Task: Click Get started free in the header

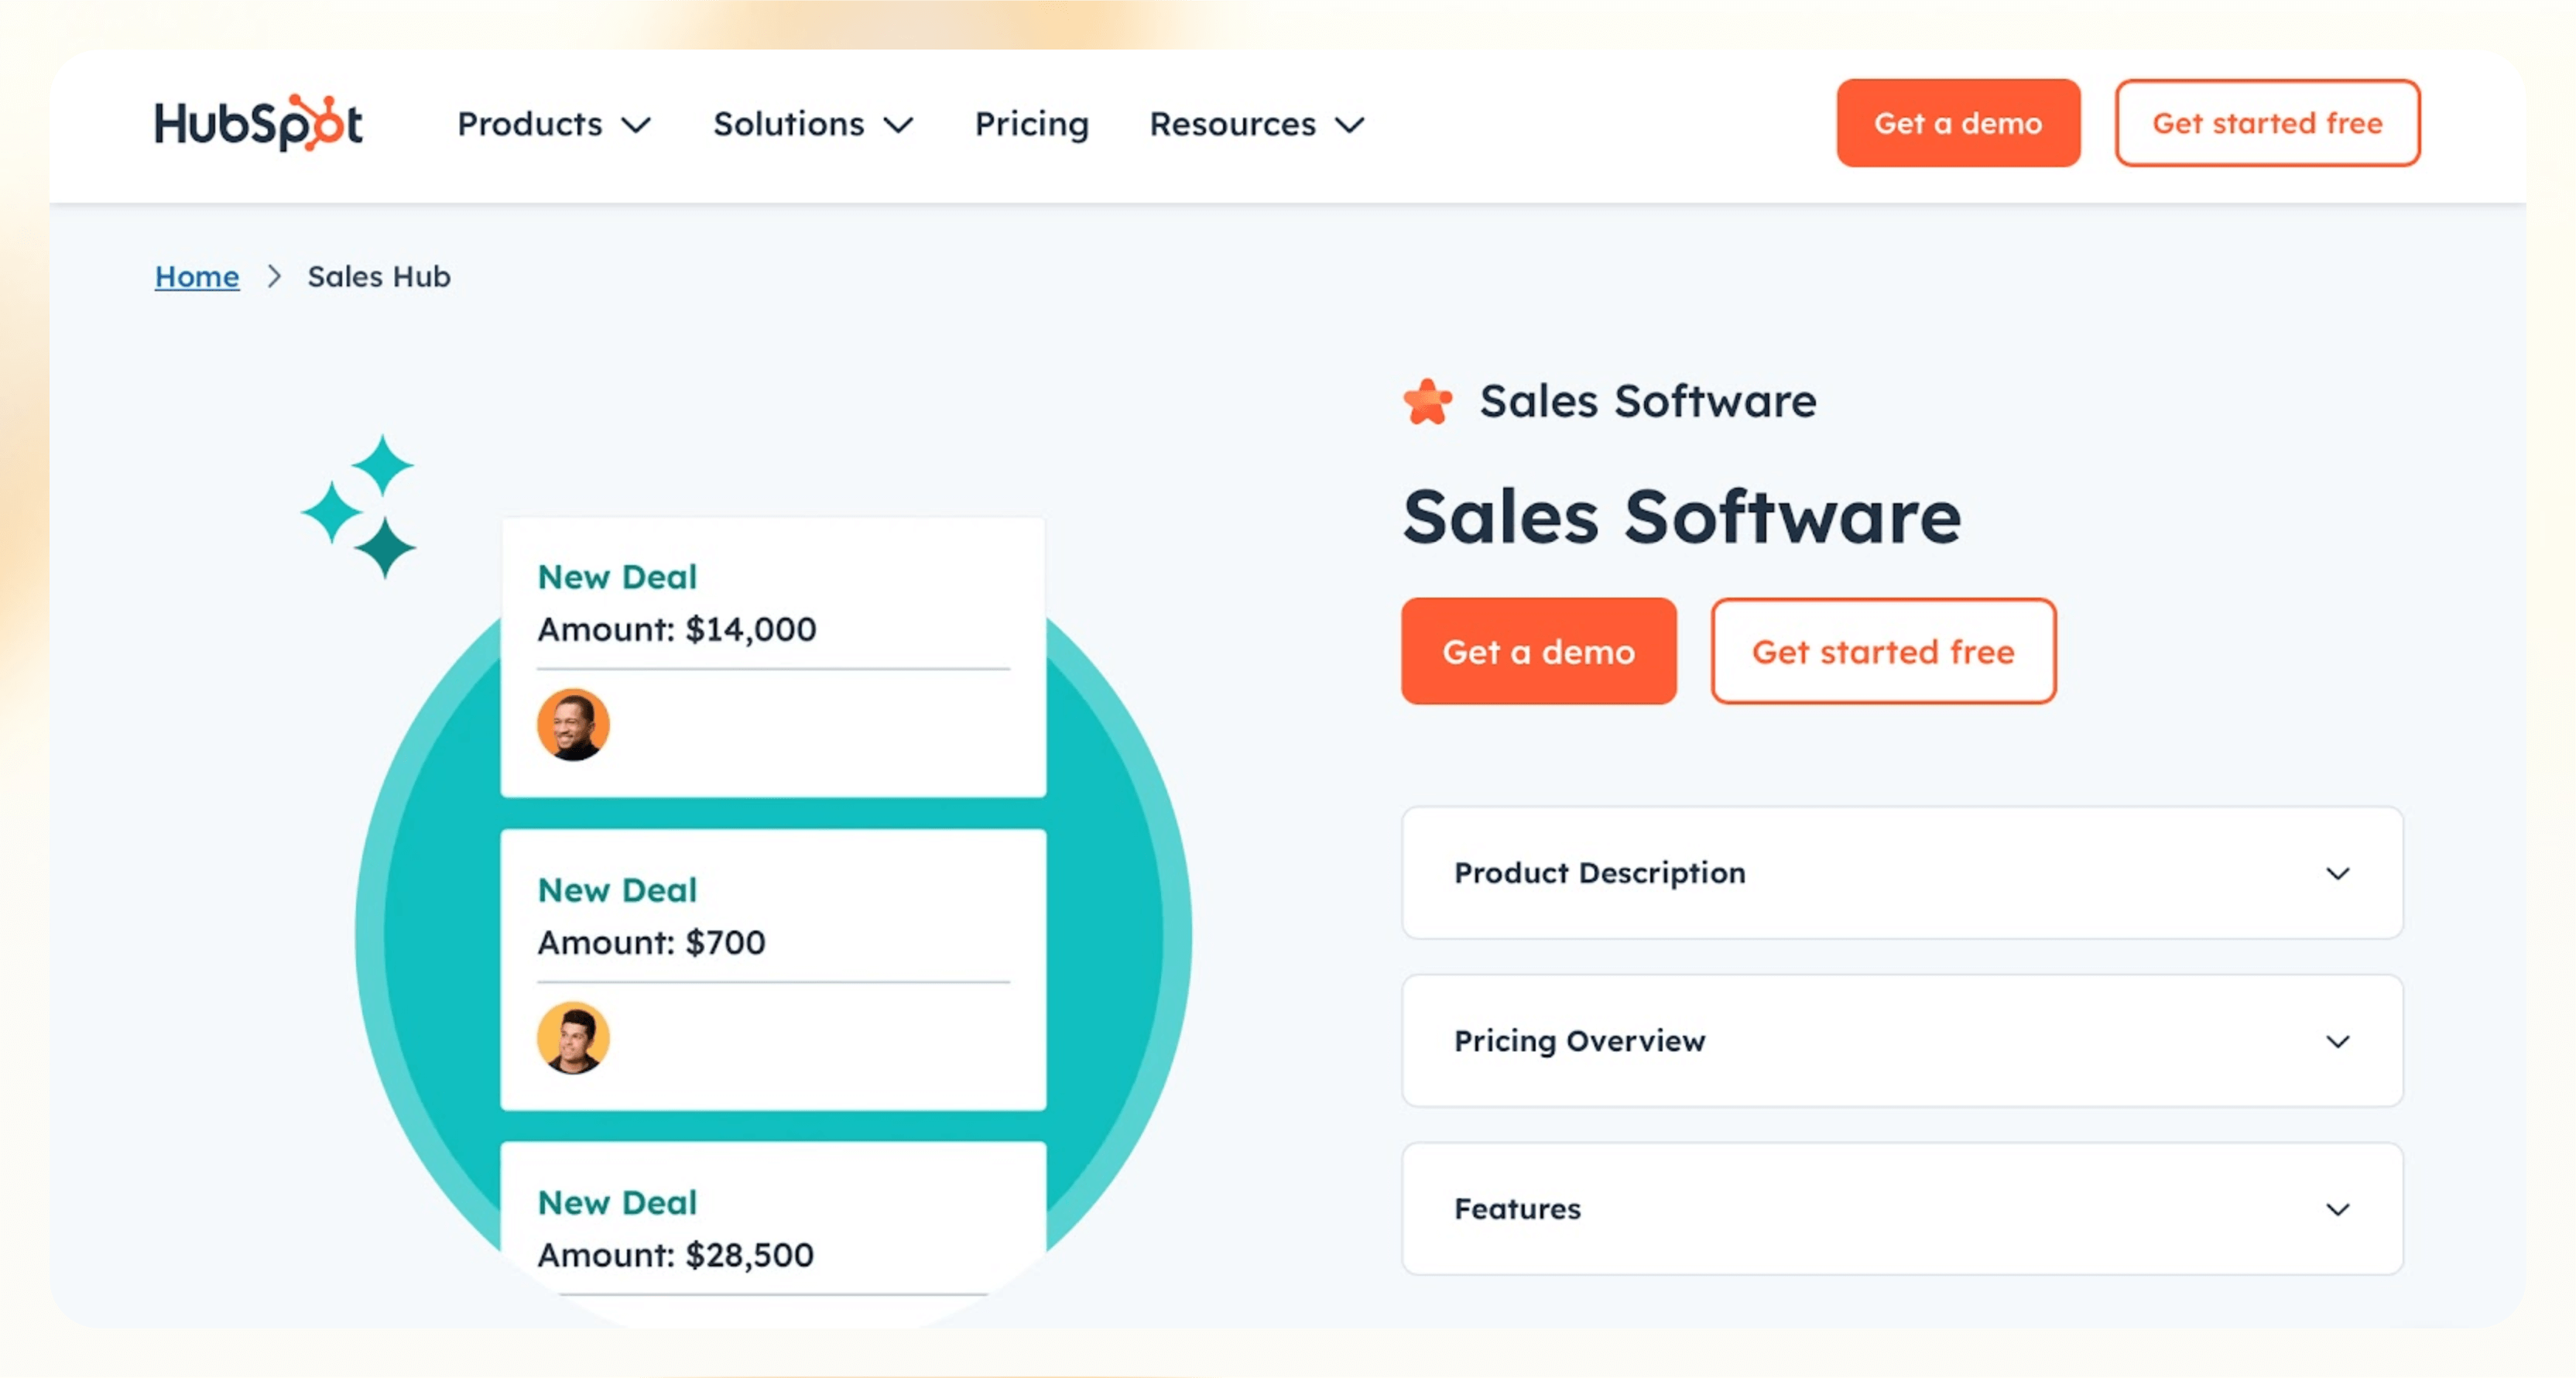Action: pyautogui.click(x=2266, y=123)
